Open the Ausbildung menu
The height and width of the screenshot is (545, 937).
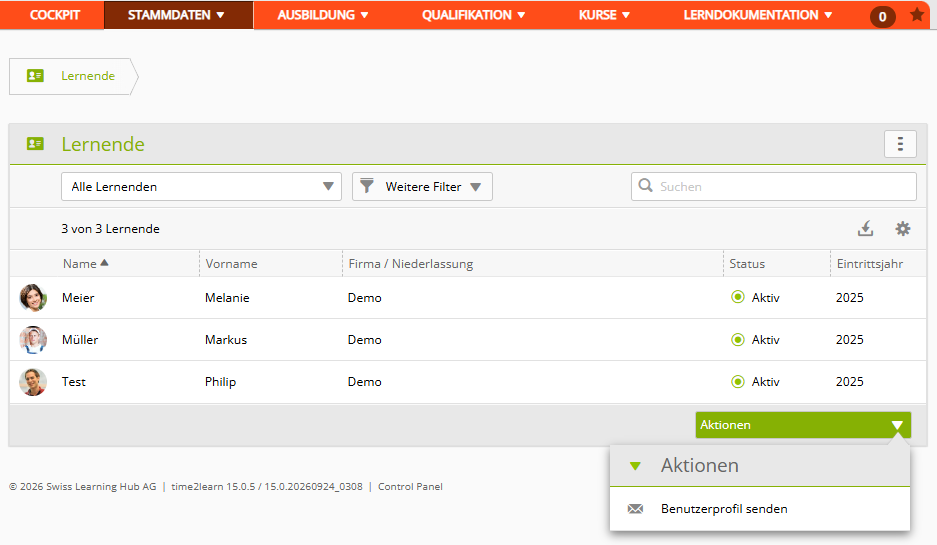(323, 15)
